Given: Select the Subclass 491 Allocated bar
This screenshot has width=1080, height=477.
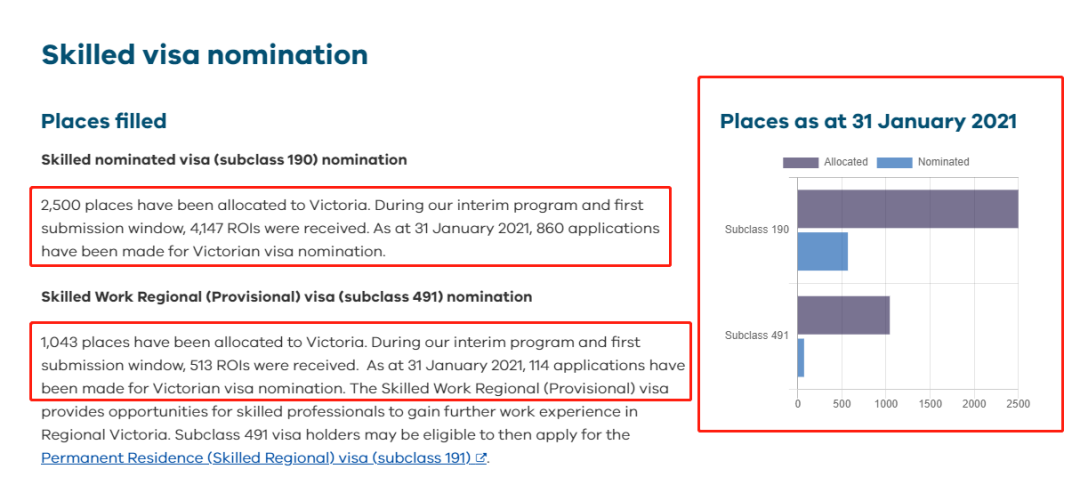Looking at the screenshot, I should pyautogui.click(x=843, y=315).
